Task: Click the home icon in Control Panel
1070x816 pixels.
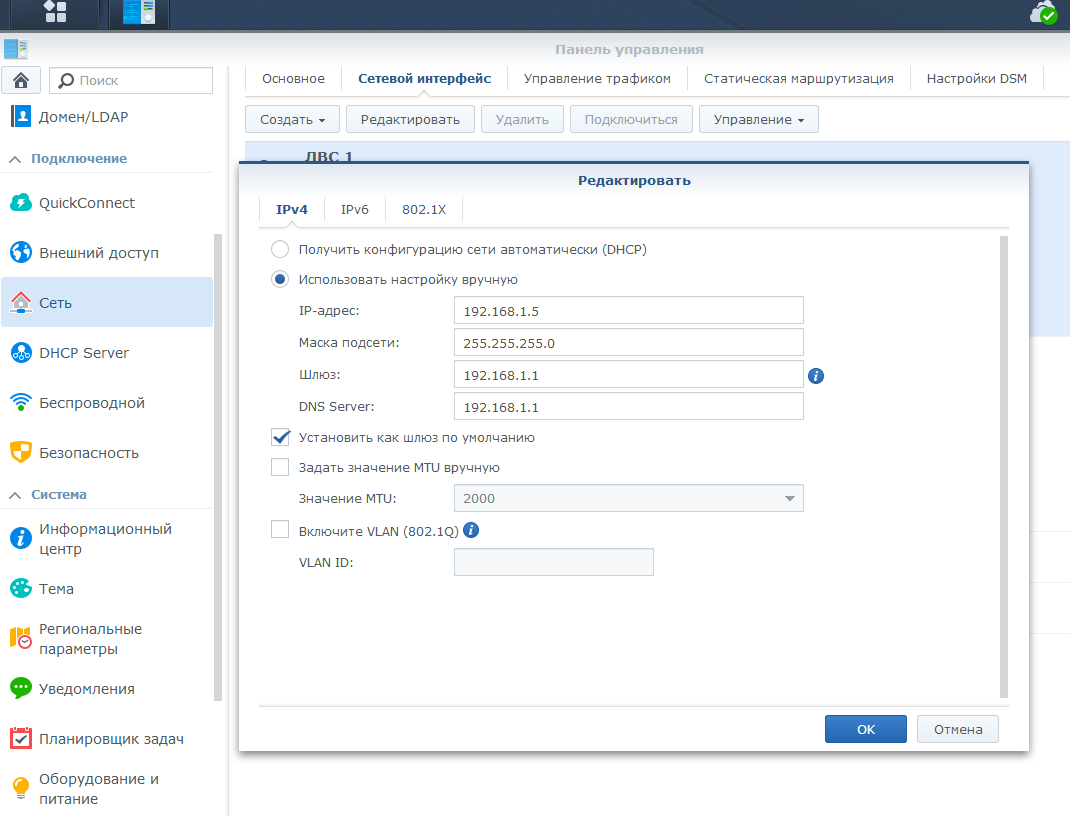Action: (x=21, y=81)
